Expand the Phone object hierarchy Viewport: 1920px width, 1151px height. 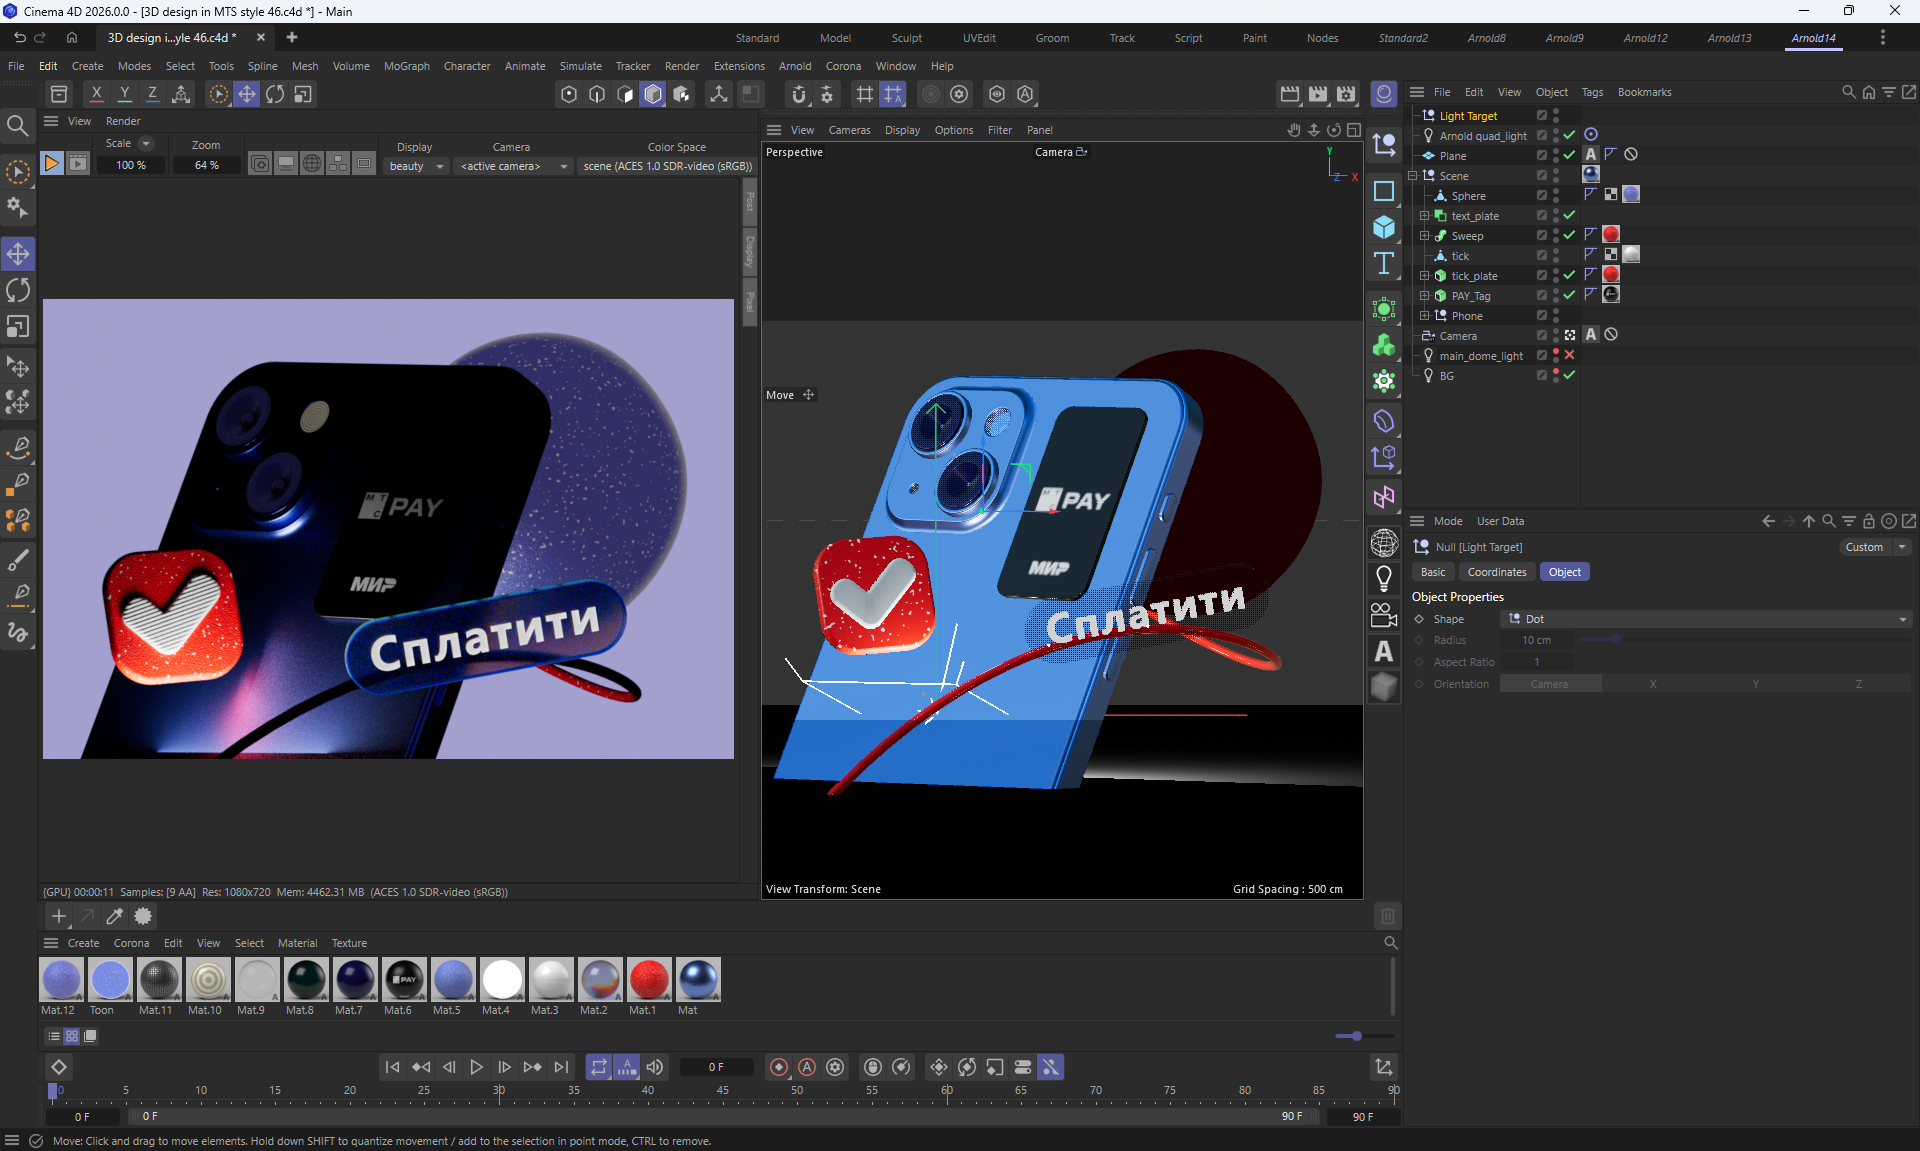(1424, 316)
